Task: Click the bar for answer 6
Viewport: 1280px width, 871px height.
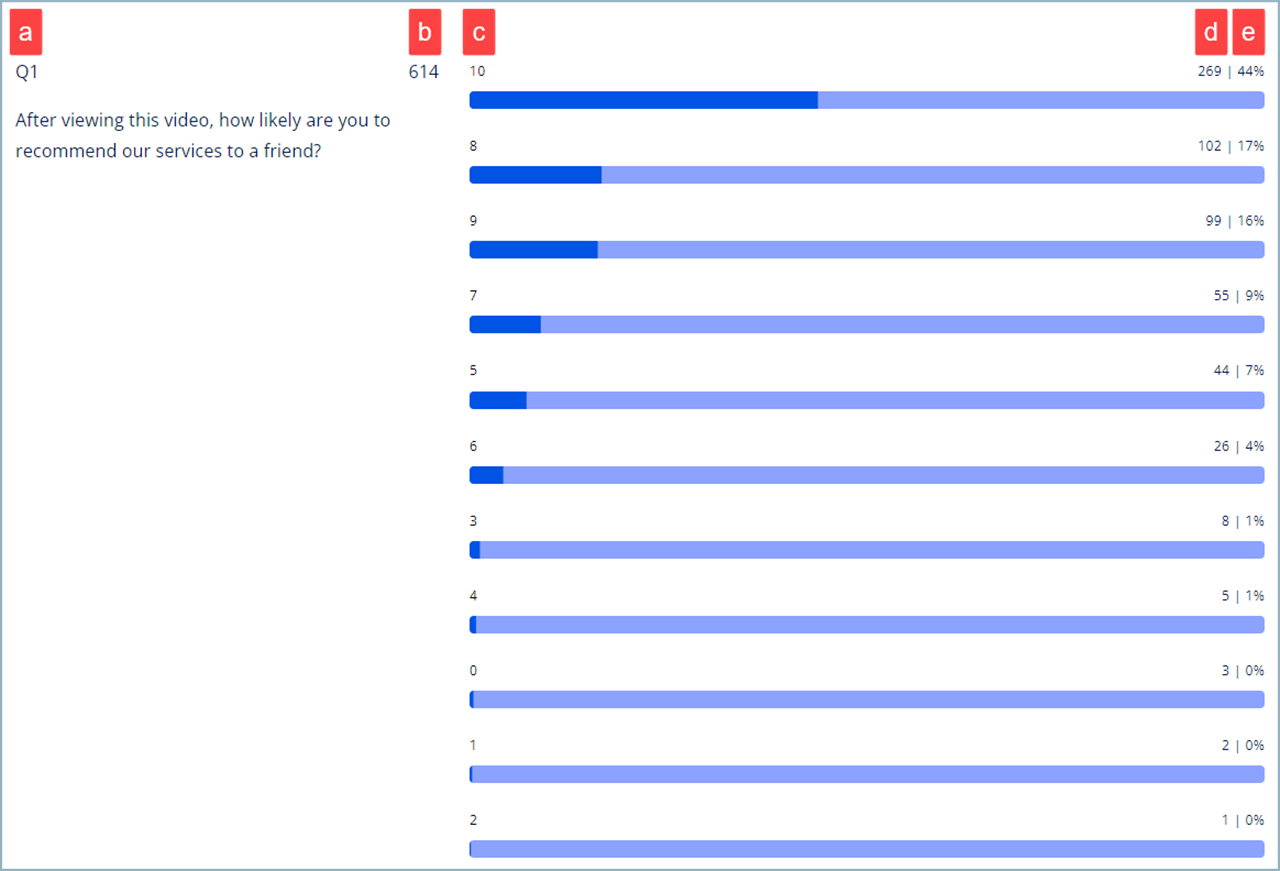Action: [x=867, y=475]
